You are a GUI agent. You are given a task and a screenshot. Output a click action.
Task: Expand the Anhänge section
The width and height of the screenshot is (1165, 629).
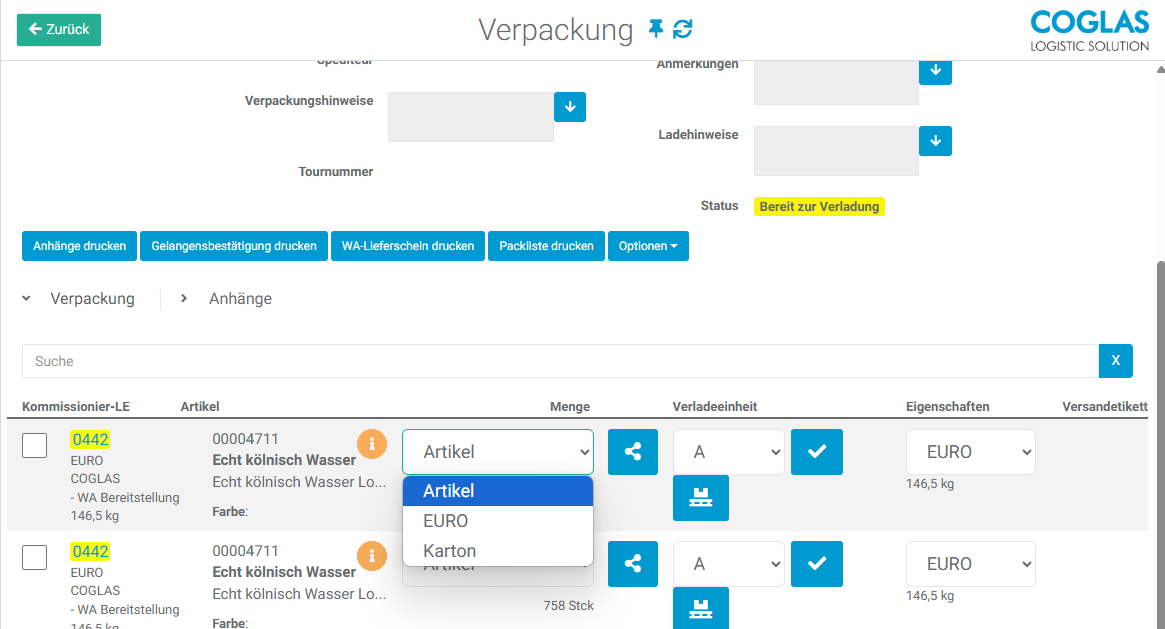click(240, 299)
